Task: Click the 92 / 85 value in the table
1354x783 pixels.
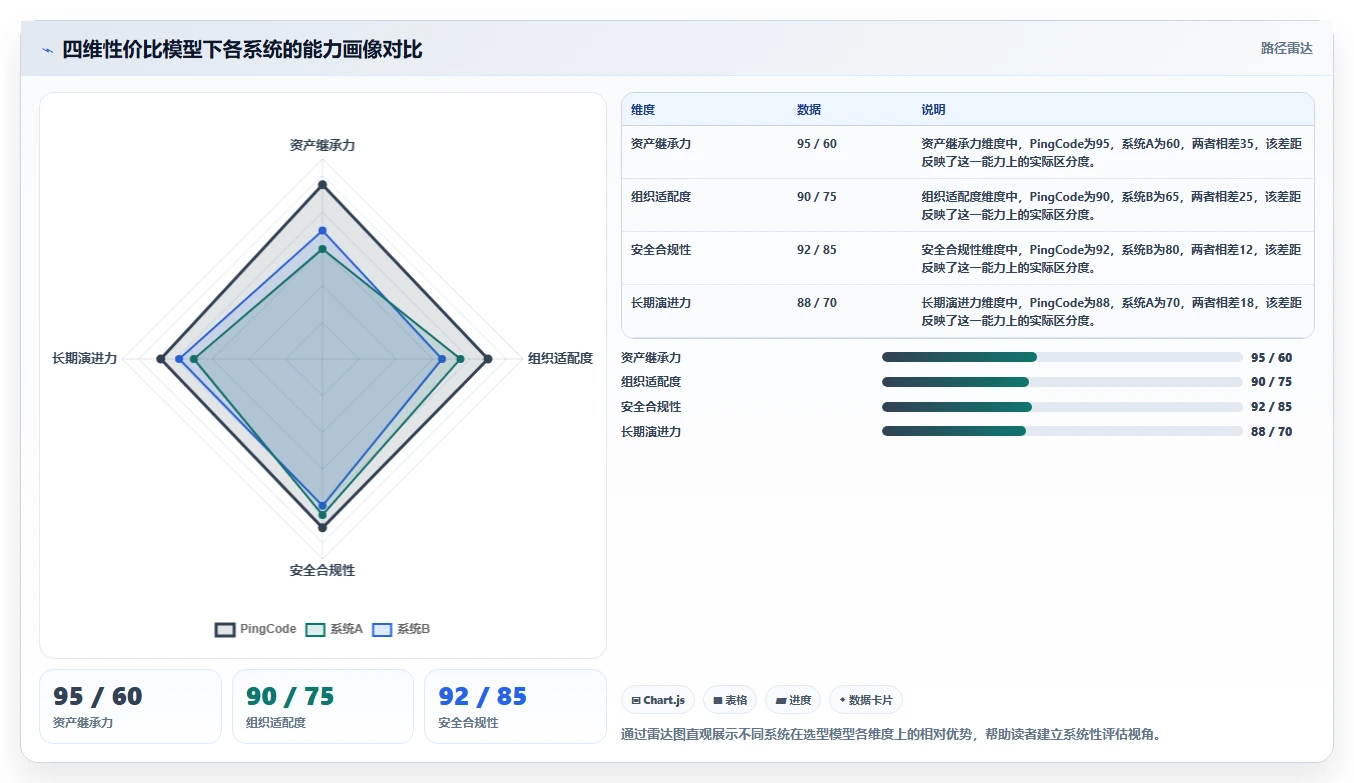Action: 817,250
